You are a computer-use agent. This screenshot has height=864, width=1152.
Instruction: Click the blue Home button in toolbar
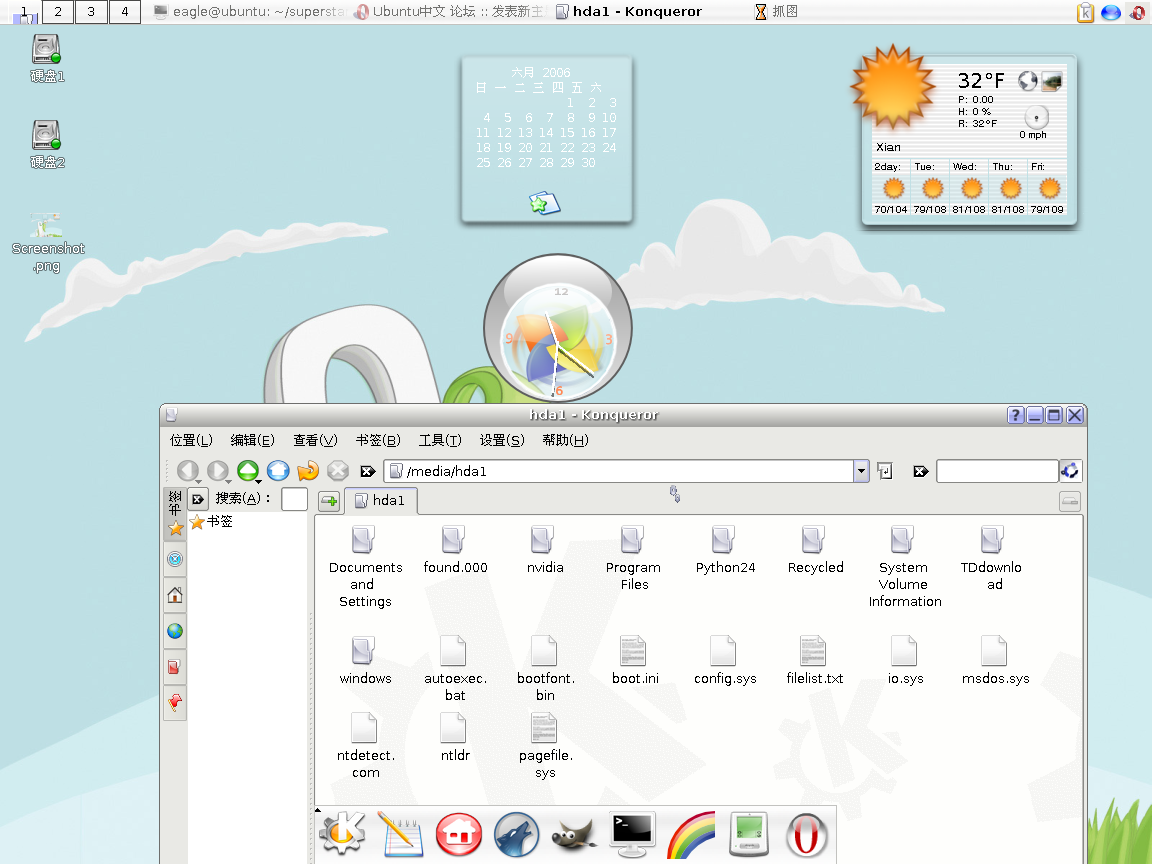coord(278,470)
